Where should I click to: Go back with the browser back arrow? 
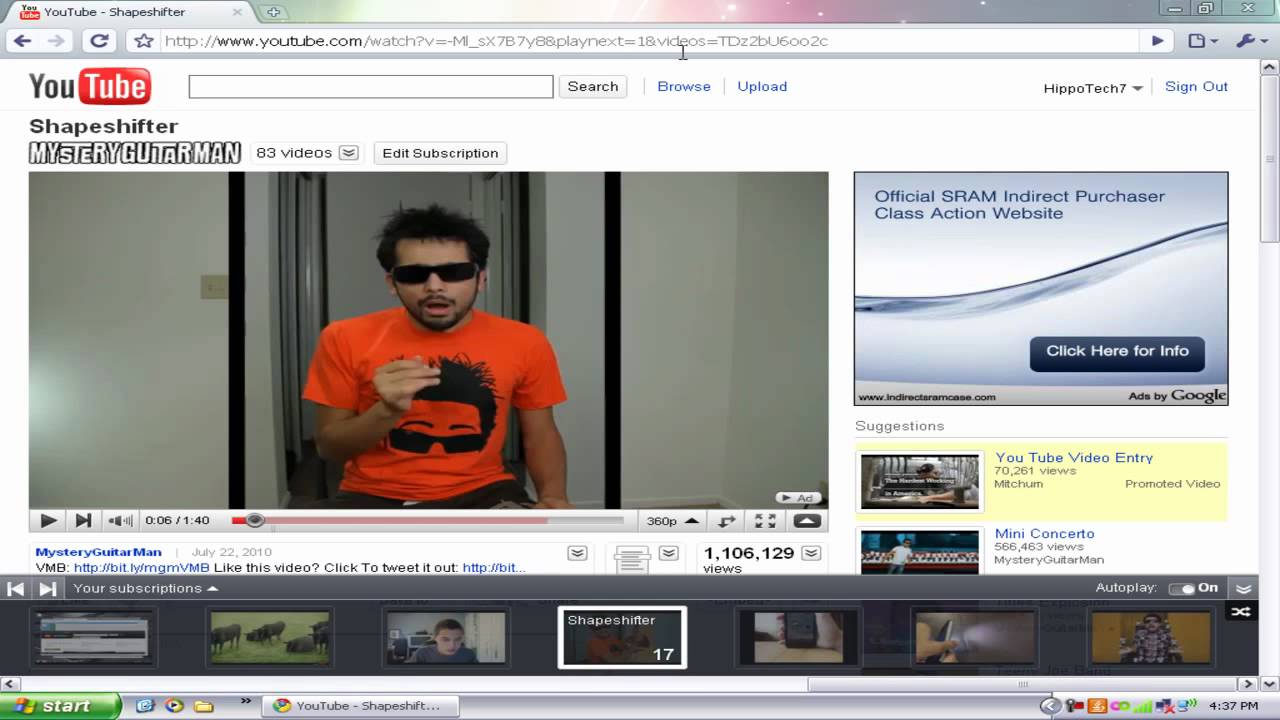[22, 41]
